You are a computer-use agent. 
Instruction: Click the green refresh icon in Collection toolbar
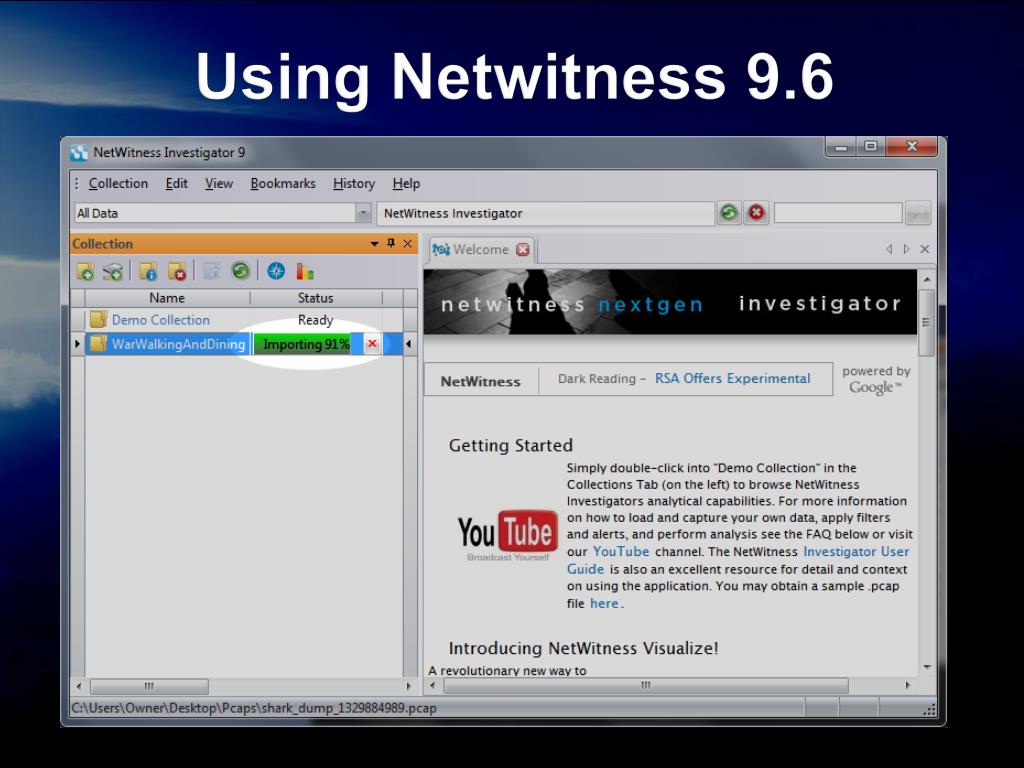(x=240, y=270)
